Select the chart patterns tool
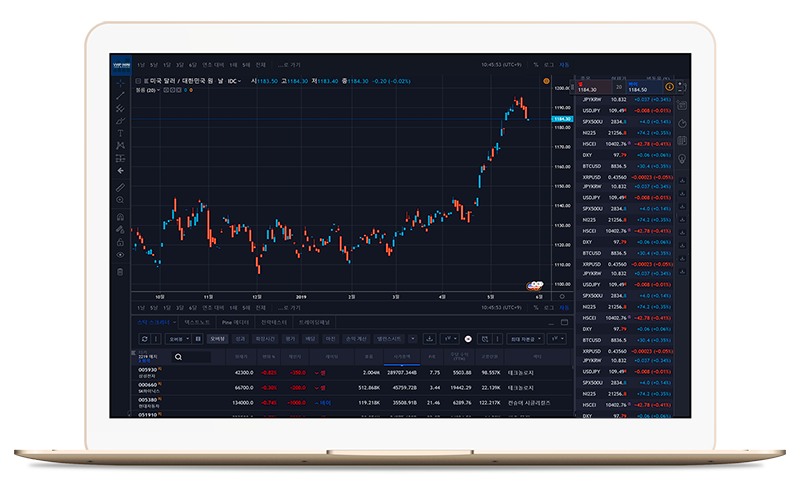Screen dimensions: 800x483 (x=120, y=145)
